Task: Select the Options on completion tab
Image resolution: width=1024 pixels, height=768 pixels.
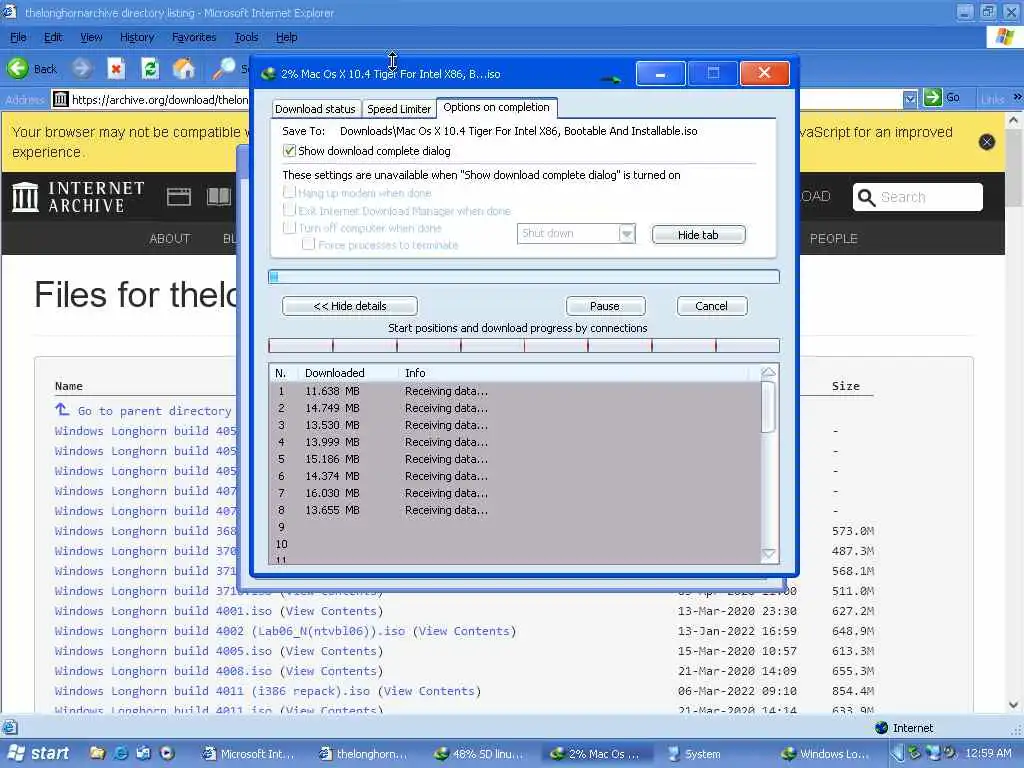Action: coord(496,107)
